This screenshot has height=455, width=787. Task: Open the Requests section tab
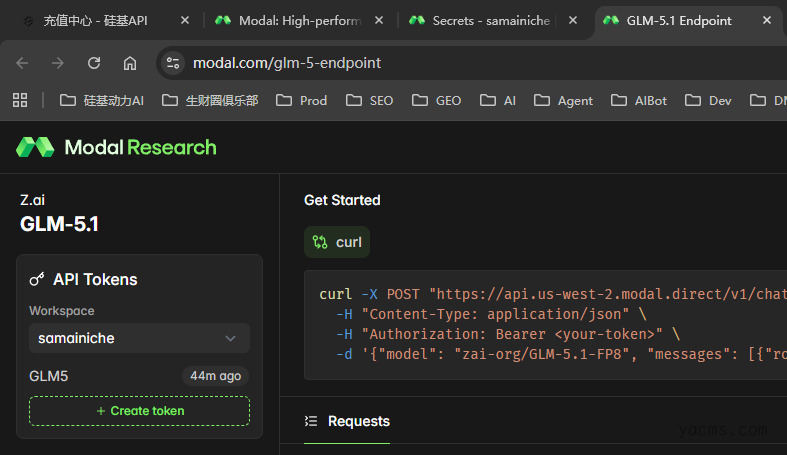tap(358, 421)
